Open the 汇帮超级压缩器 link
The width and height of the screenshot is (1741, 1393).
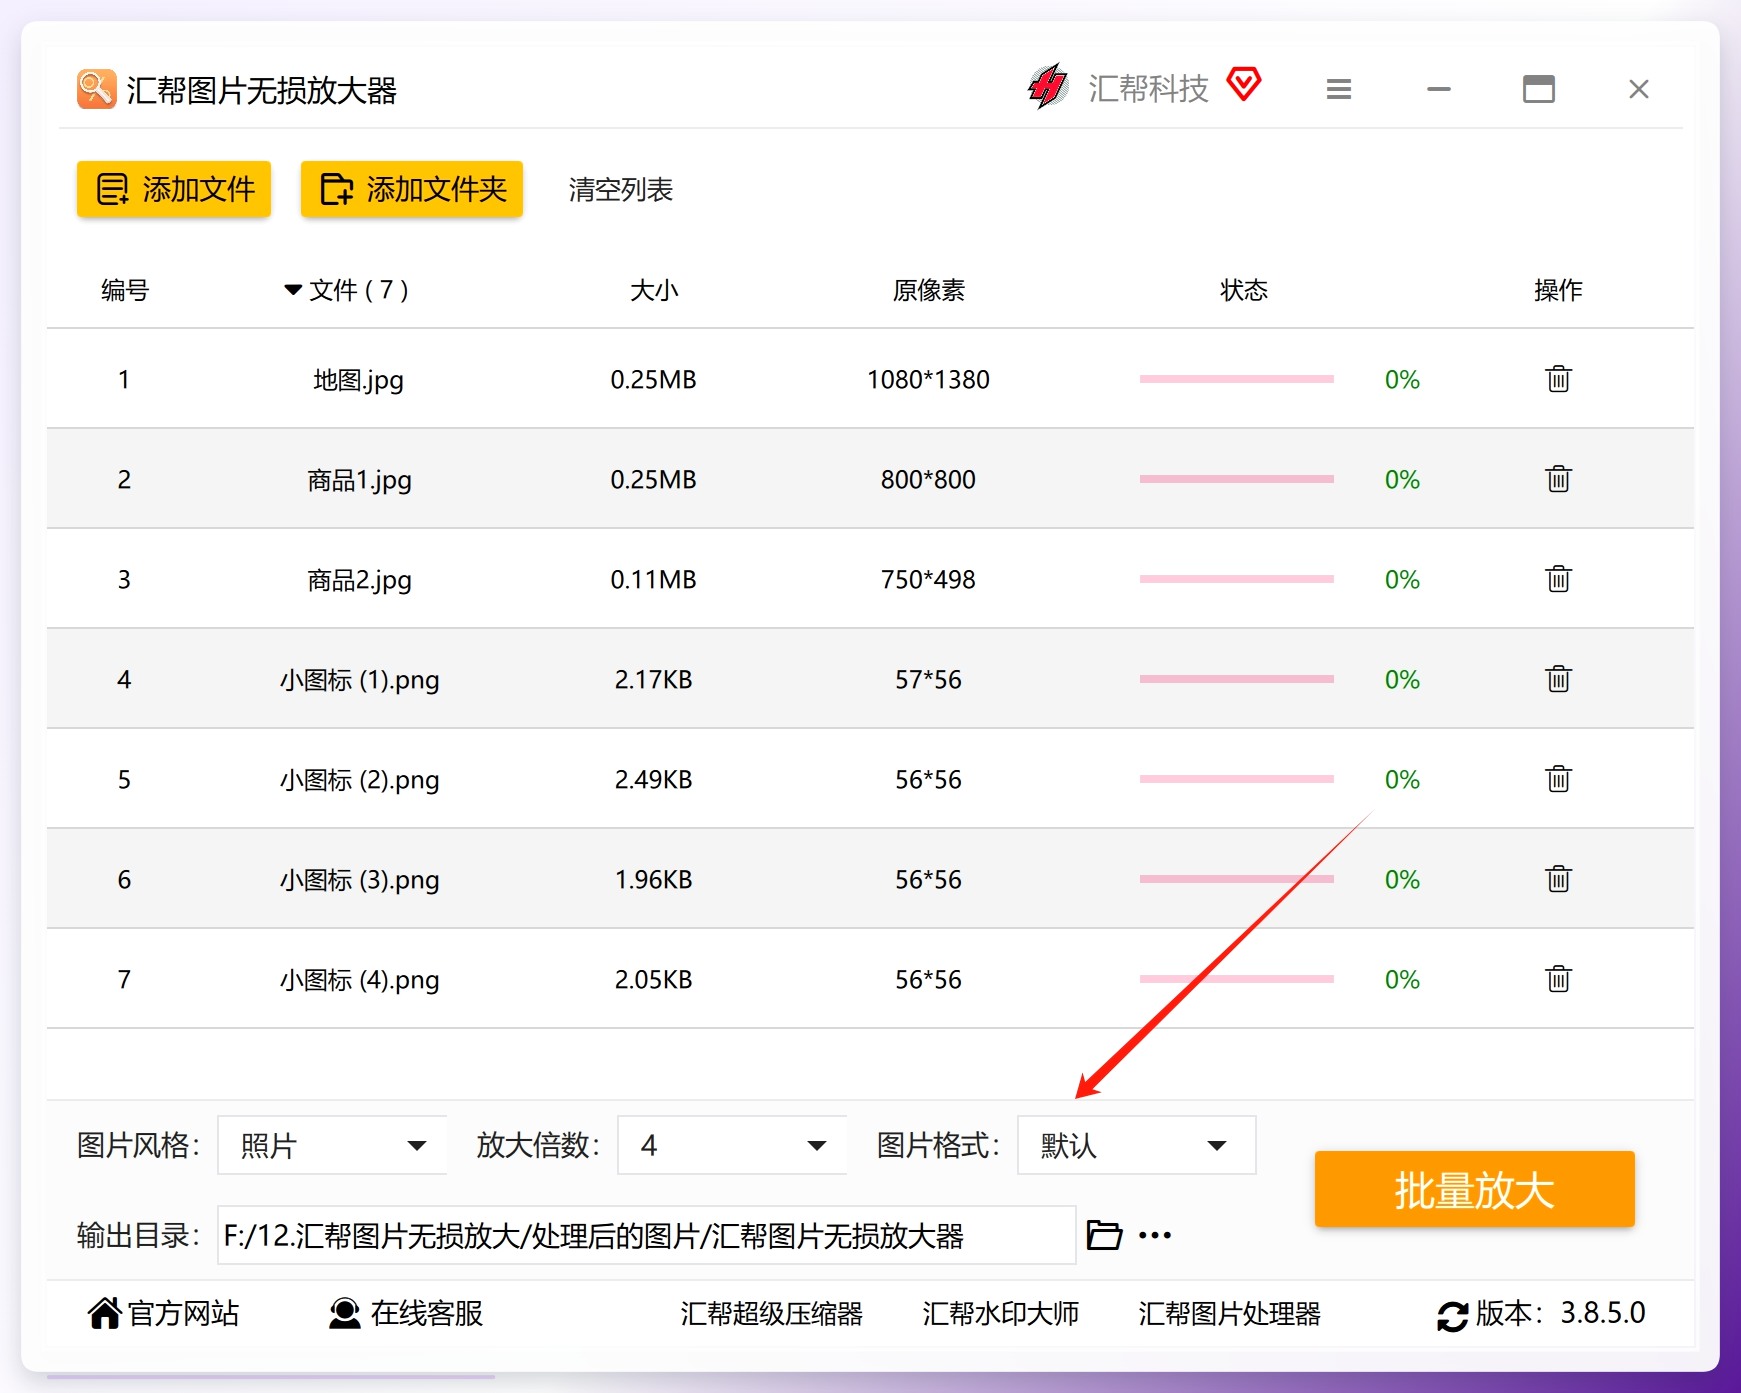pos(771,1314)
